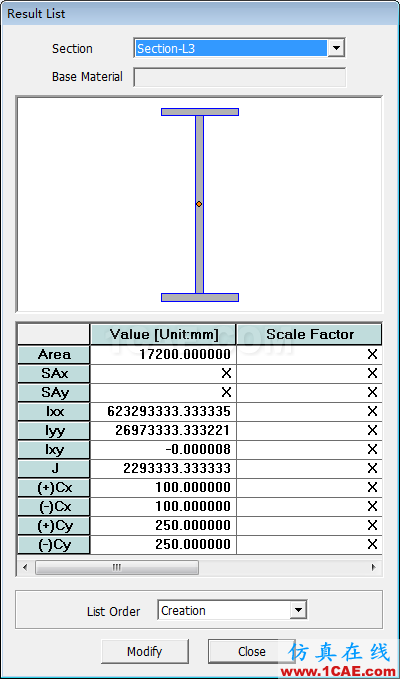Viewport: 400px width, 679px height.
Task: Select the top flange of the I-section
Action: tap(200, 112)
